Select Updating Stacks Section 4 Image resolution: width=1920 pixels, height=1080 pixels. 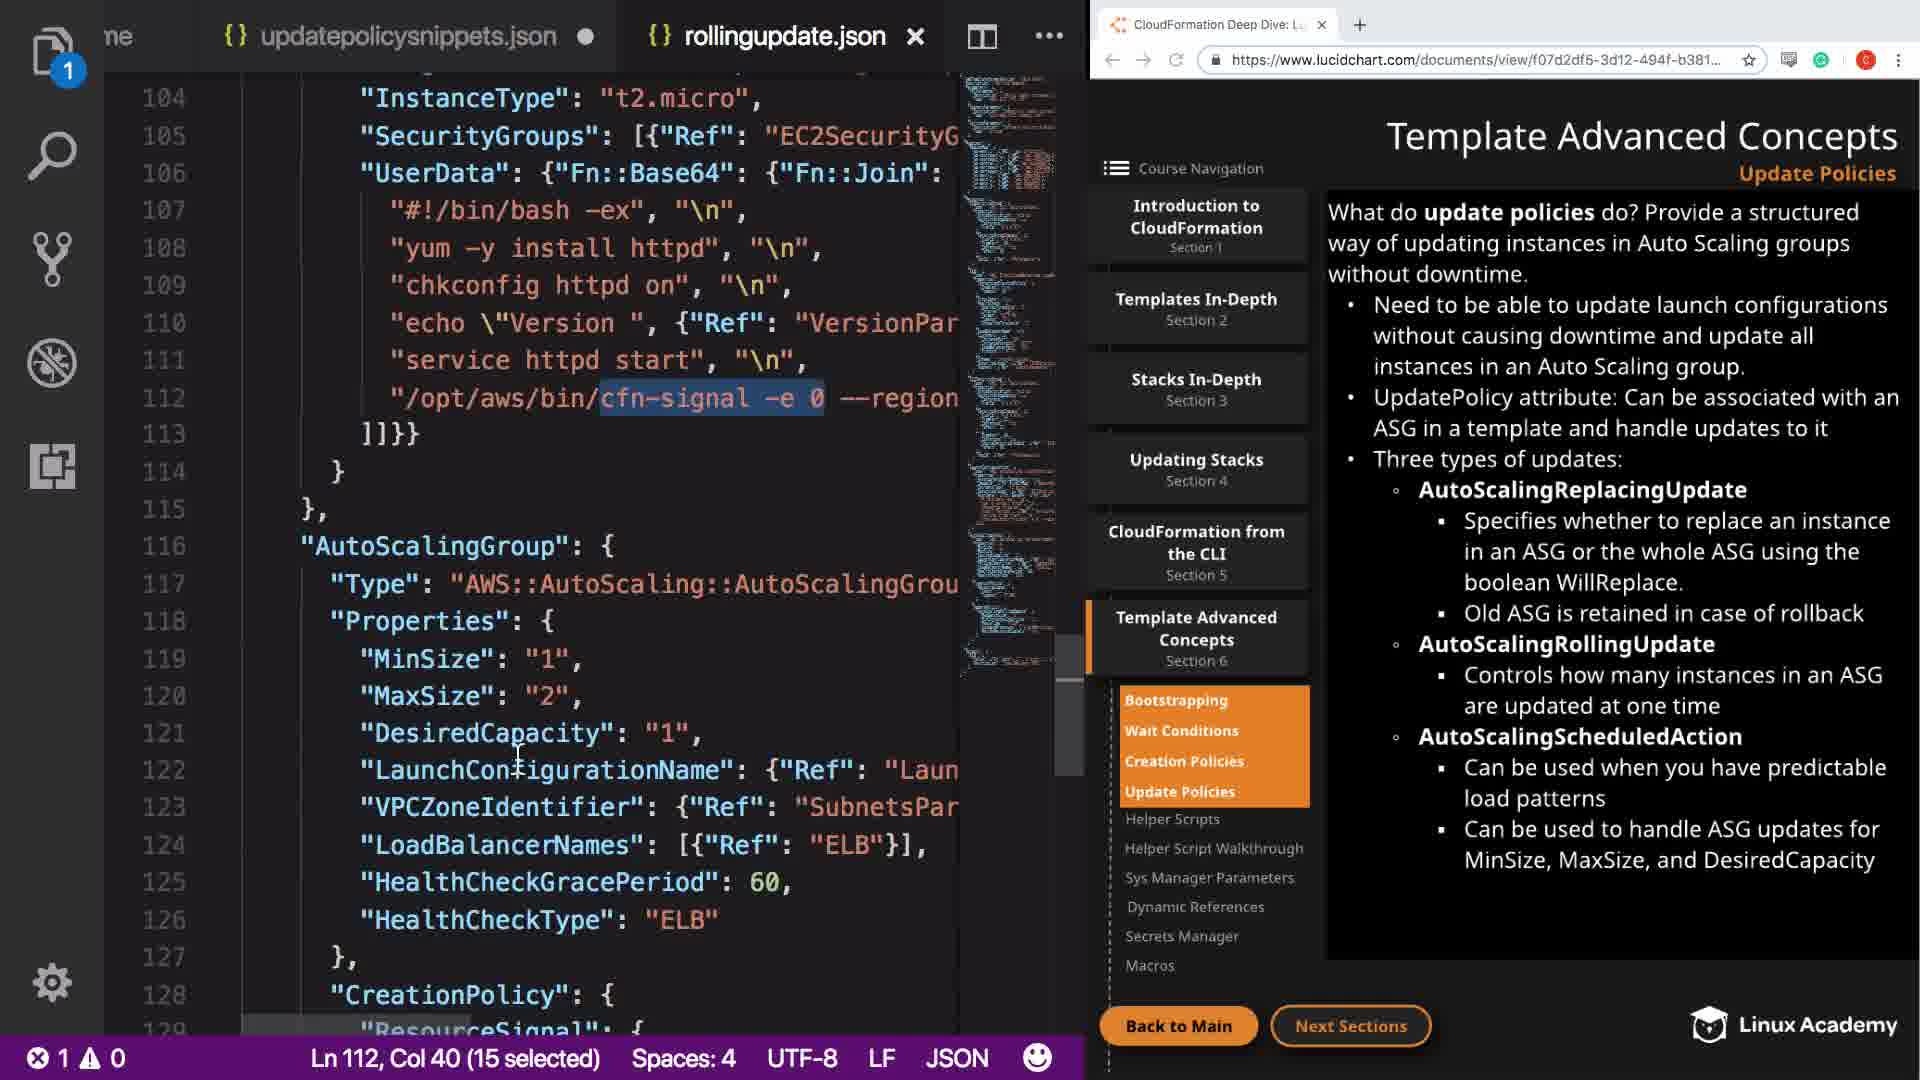click(x=1196, y=469)
